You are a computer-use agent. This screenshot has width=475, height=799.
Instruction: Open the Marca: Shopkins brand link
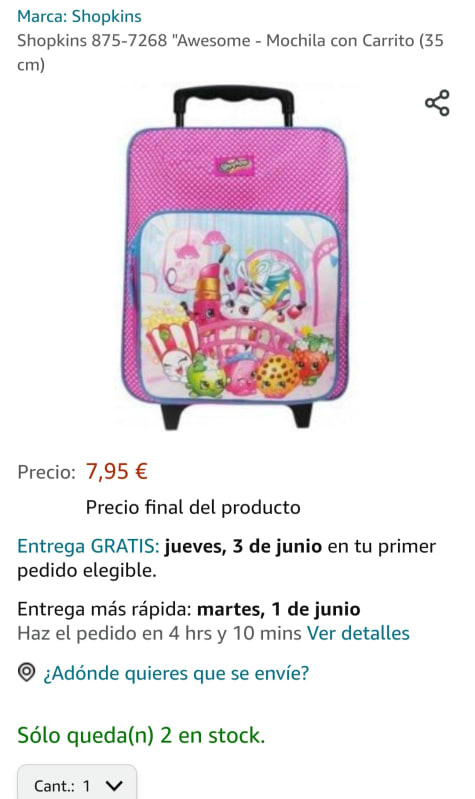pos(80,16)
